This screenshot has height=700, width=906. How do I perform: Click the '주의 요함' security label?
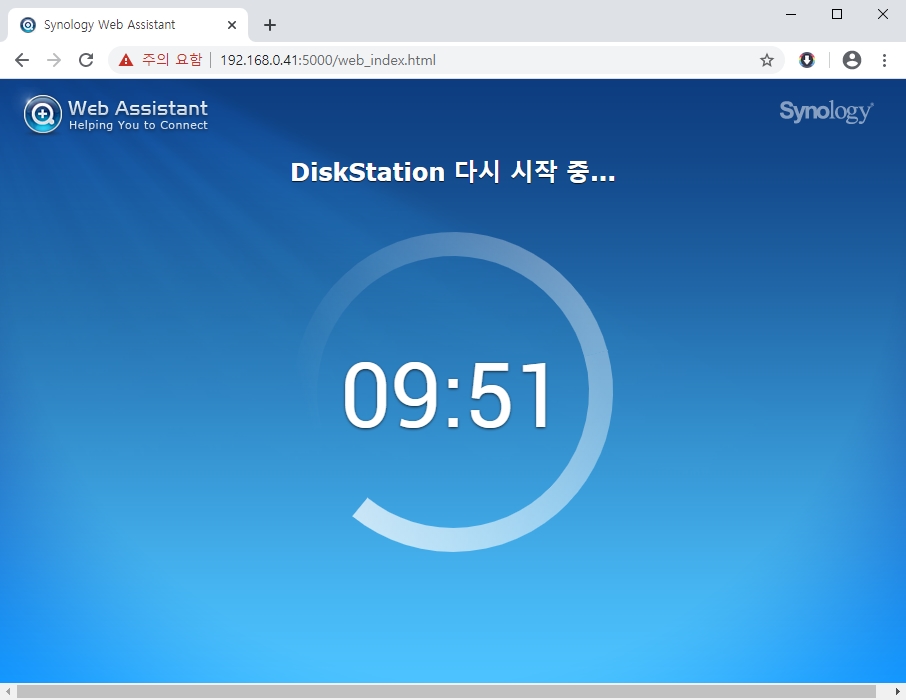172,60
